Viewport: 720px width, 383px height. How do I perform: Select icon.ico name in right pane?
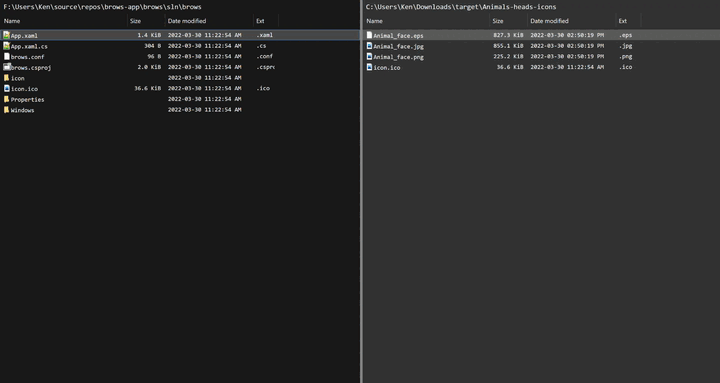click(387, 68)
